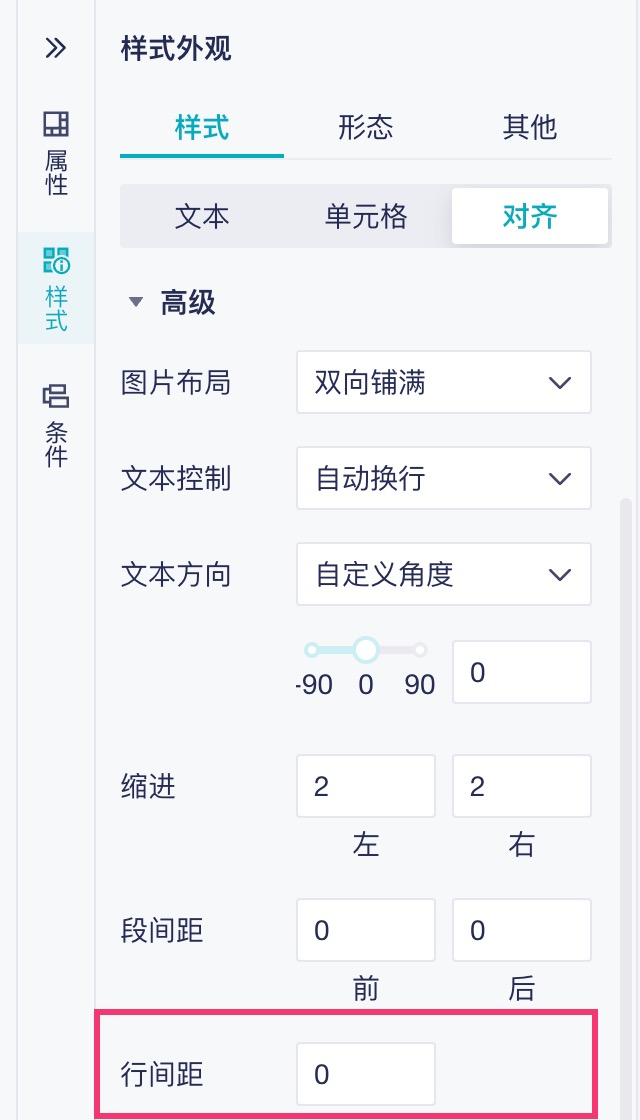
Task: Open the 条件 sidebar panel icon
Action: click(56, 425)
